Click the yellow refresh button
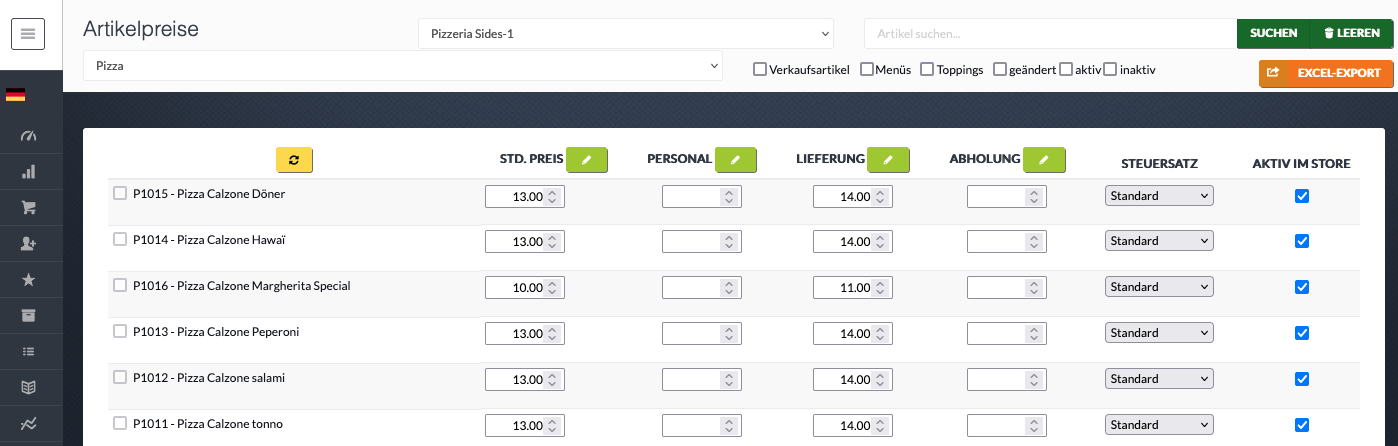Image resolution: width=1398 pixels, height=446 pixels. [x=294, y=160]
